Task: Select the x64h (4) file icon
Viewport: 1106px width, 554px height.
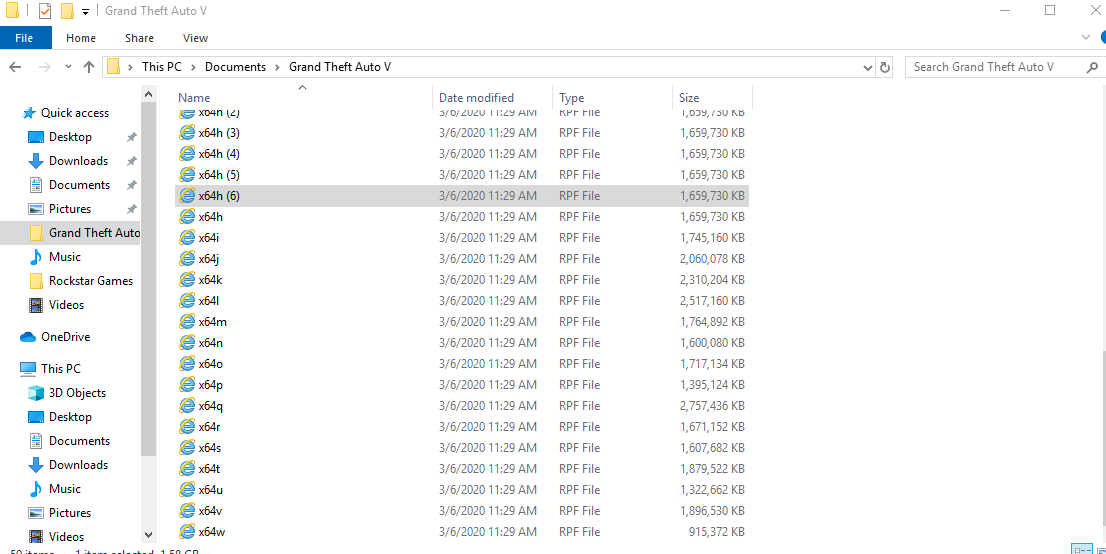Action: 187,154
